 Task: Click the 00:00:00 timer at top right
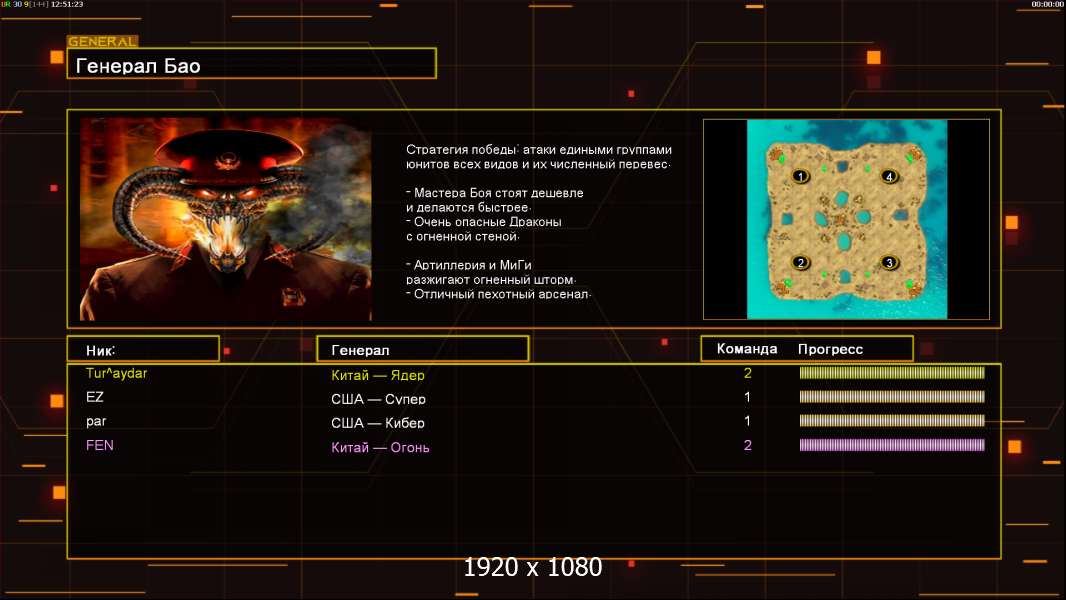[1047, 4]
